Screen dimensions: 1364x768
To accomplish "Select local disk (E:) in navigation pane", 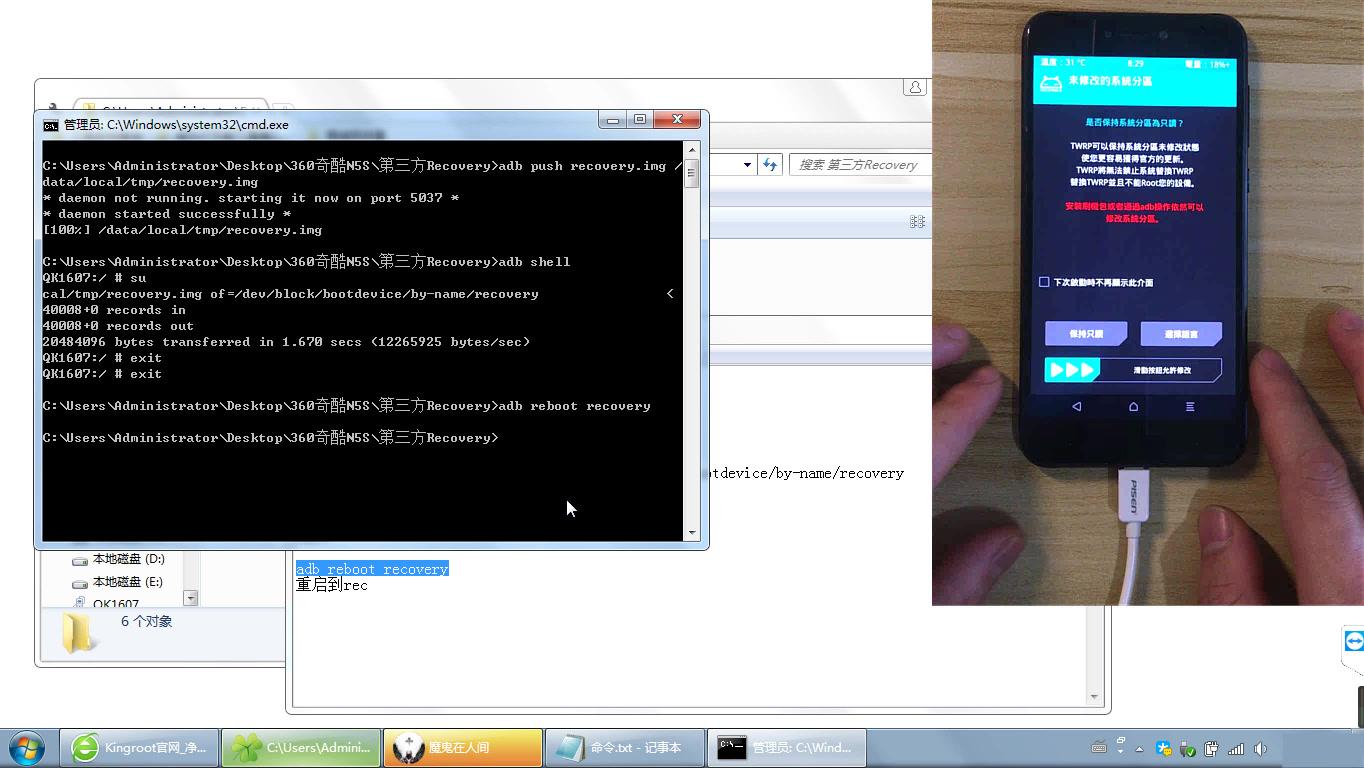I will (x=127, y=582).
